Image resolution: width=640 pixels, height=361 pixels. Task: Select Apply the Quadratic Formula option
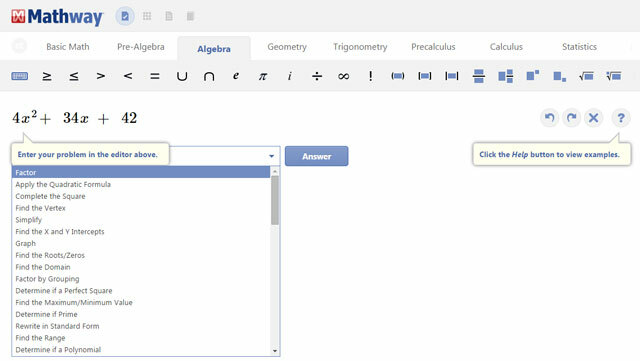(x=63, y=184)
